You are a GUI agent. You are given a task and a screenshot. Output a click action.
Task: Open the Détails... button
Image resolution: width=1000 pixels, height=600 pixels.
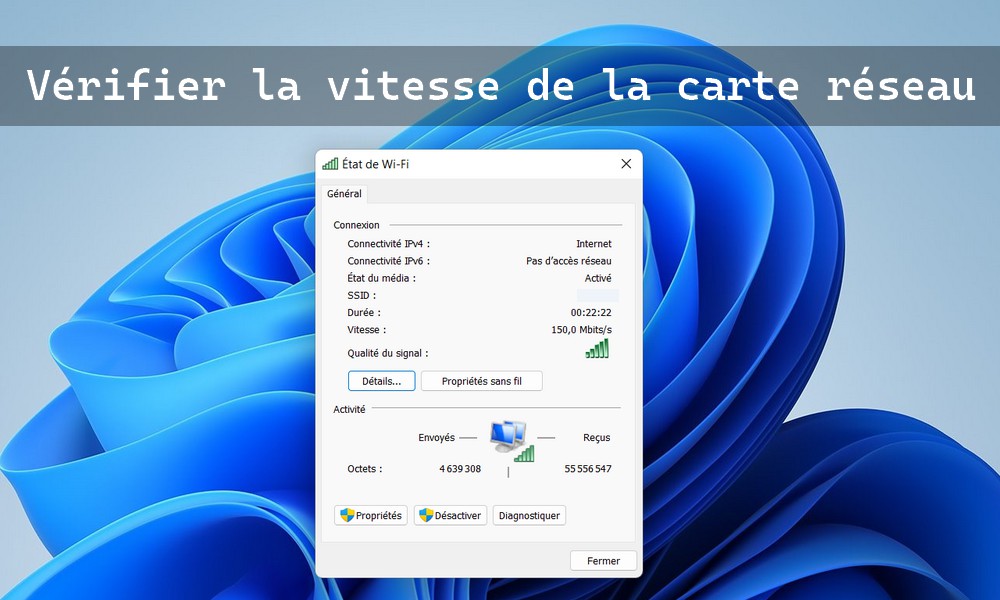pyautogui.click(x=381, y=381)
